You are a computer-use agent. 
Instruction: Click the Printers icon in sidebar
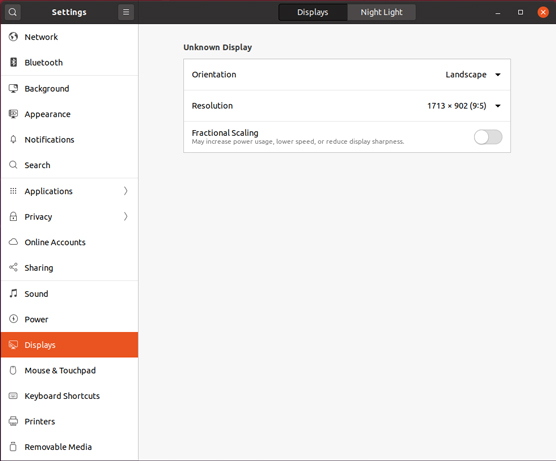click(x=13, y=421)
